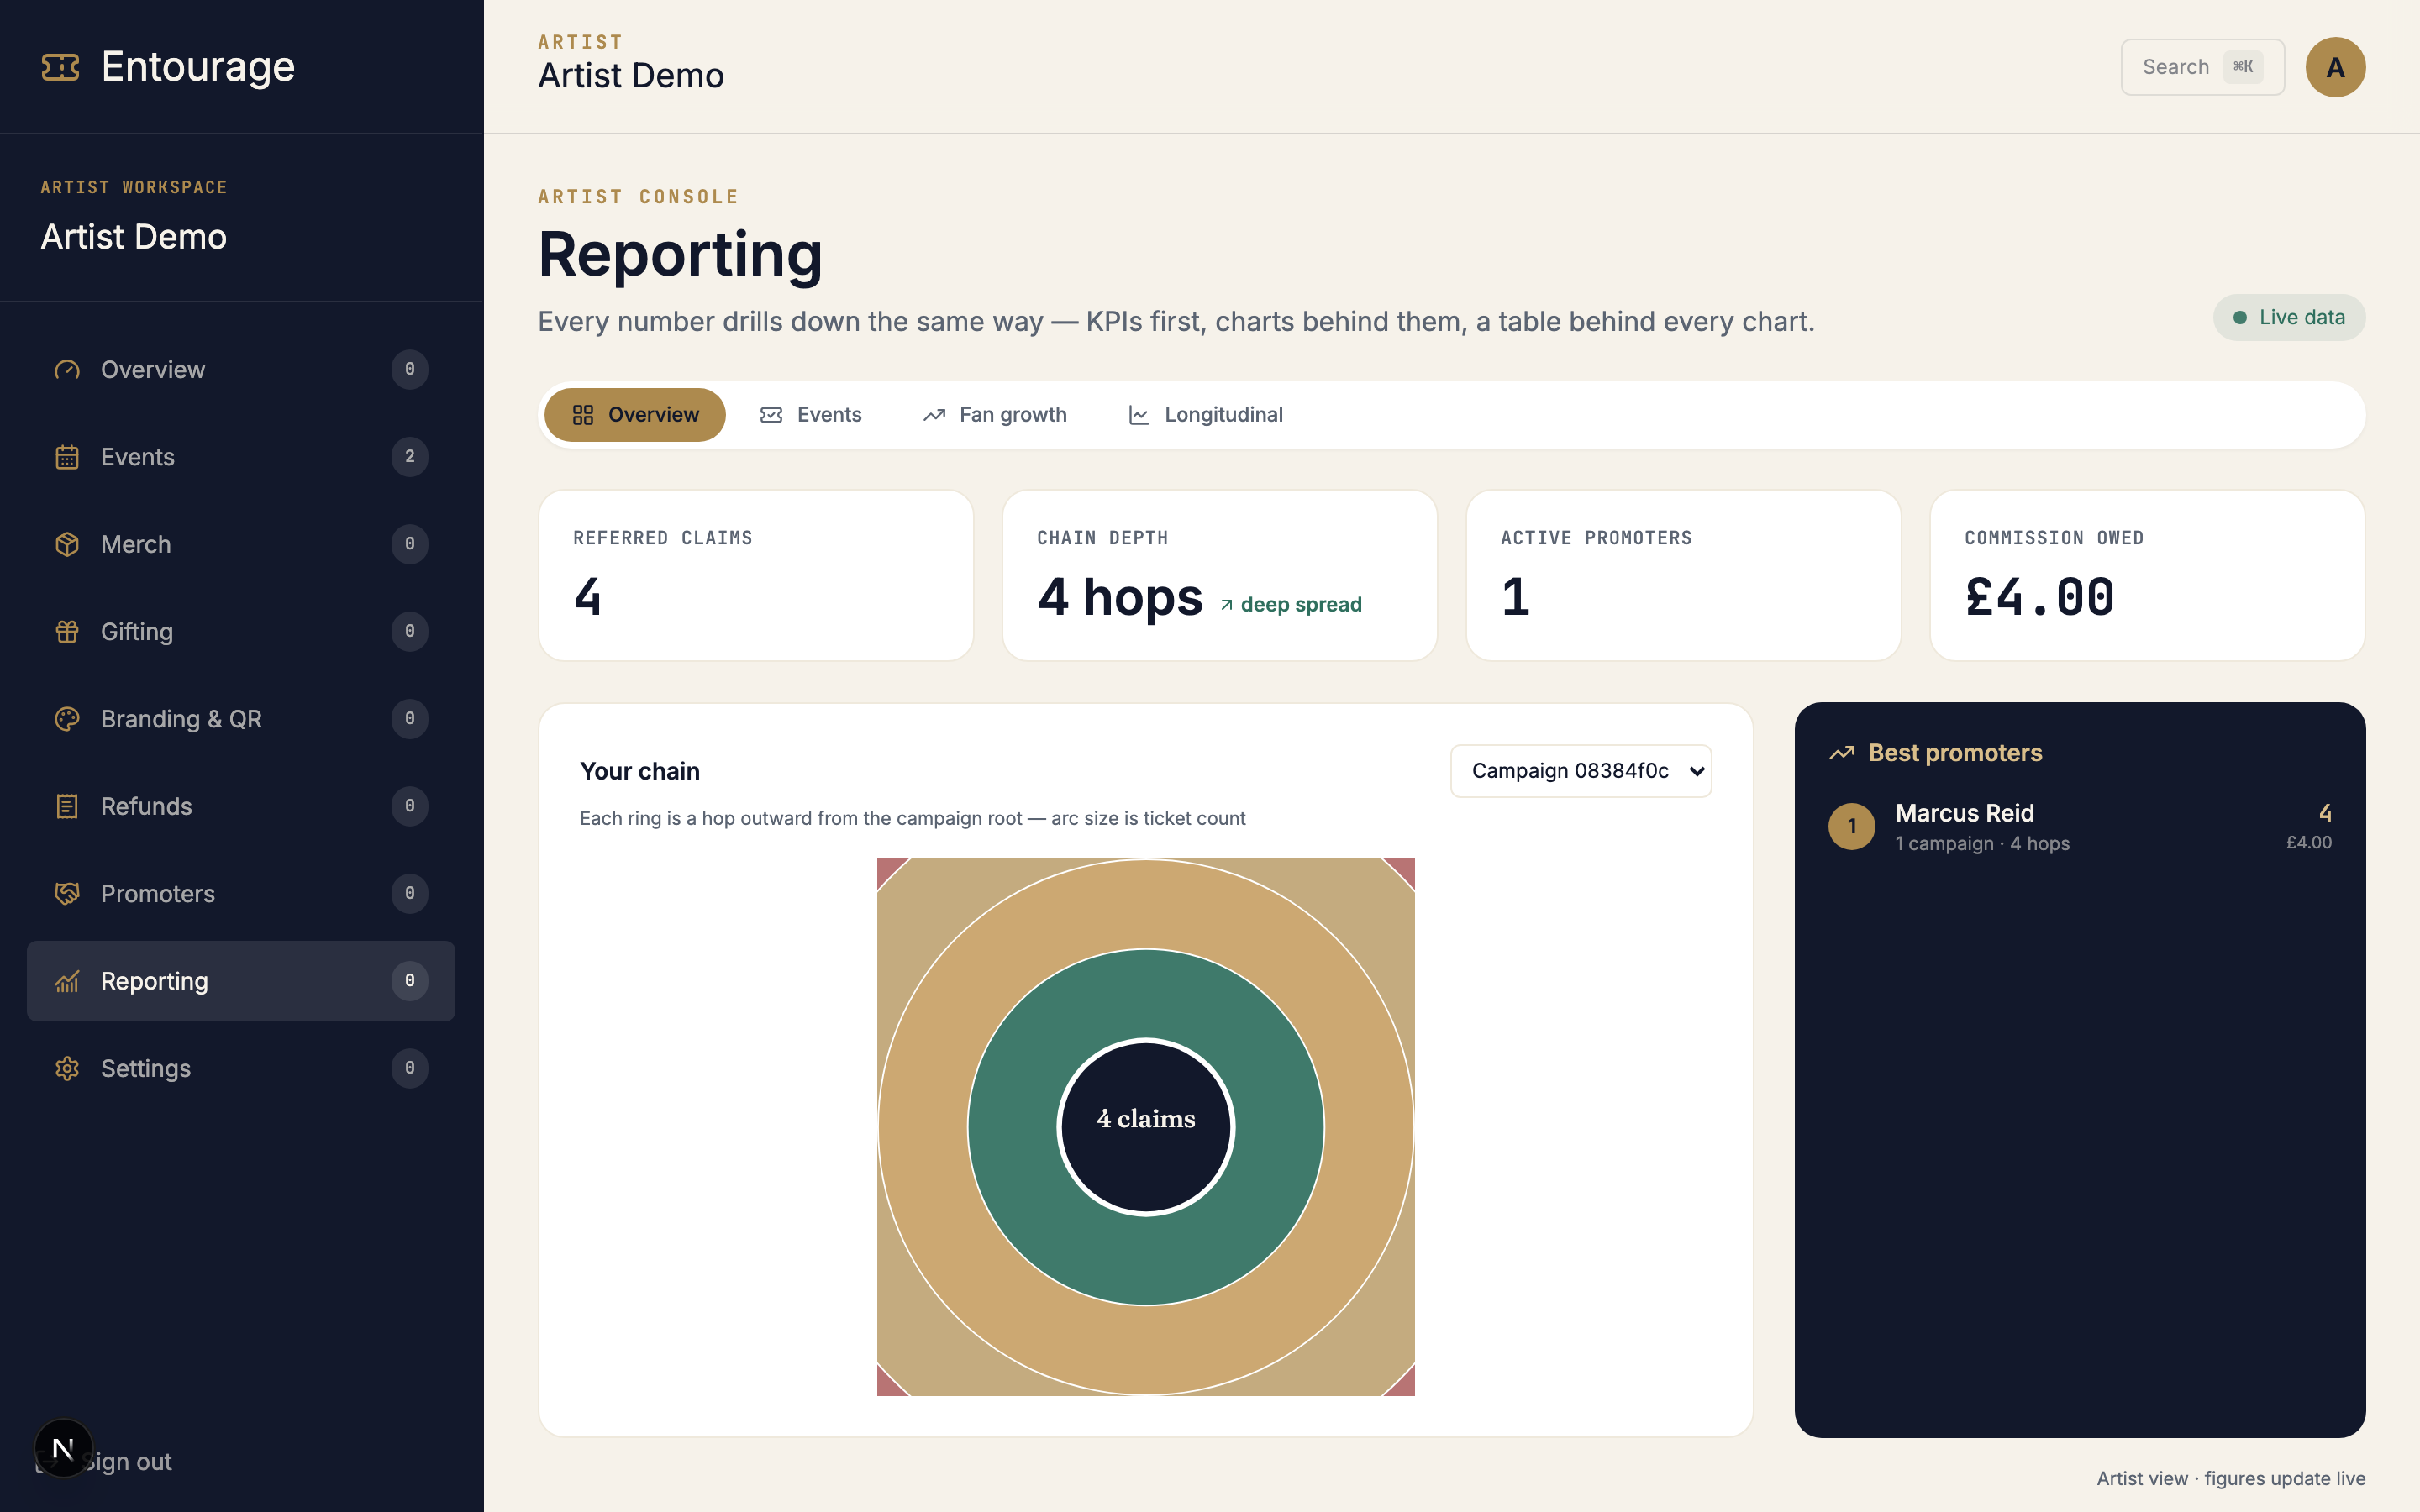The width and height of the screenshot is (2420, 1512).
Task: Switch to the Events reporting tab
Action: click(x=811, y=415)
